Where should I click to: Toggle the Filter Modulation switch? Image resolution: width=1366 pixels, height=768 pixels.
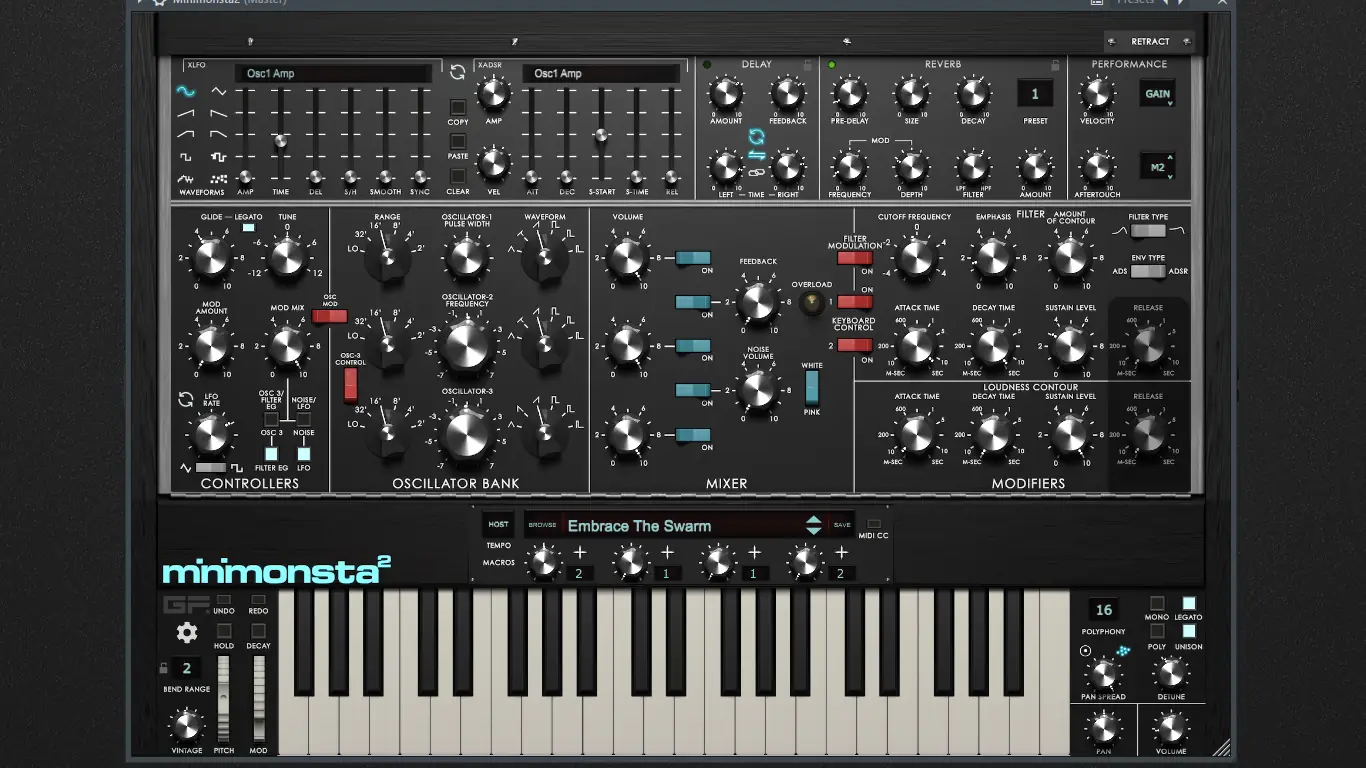click(x=855, y=258)
